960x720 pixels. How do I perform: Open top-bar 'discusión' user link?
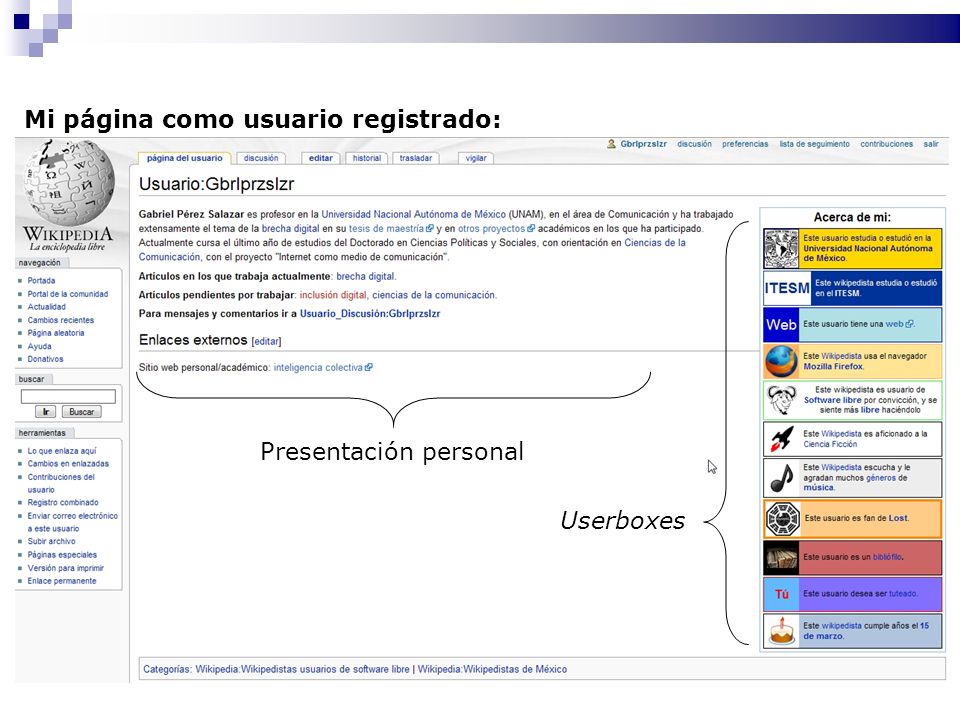[694, 144]
